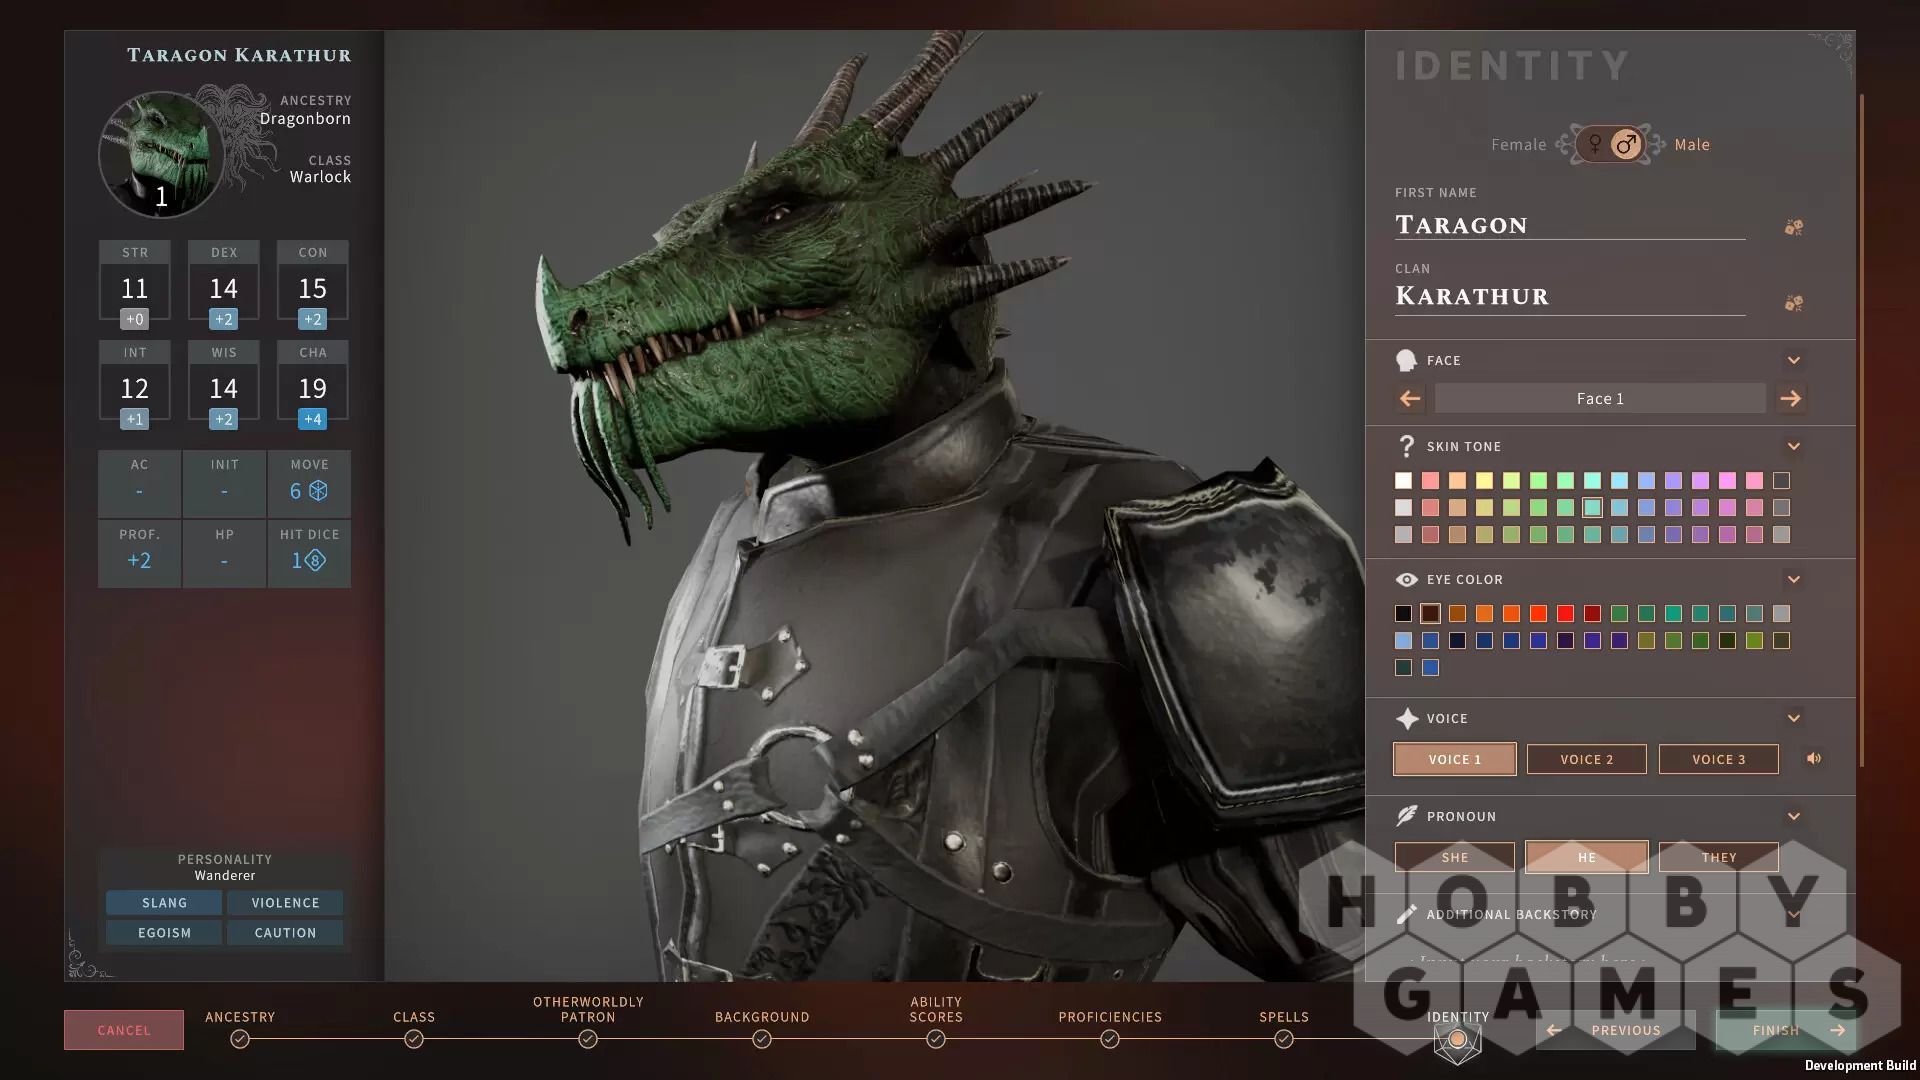1920x1080 pixels.
Task: Click the Voice star icon
Action: coord(1406,718)
